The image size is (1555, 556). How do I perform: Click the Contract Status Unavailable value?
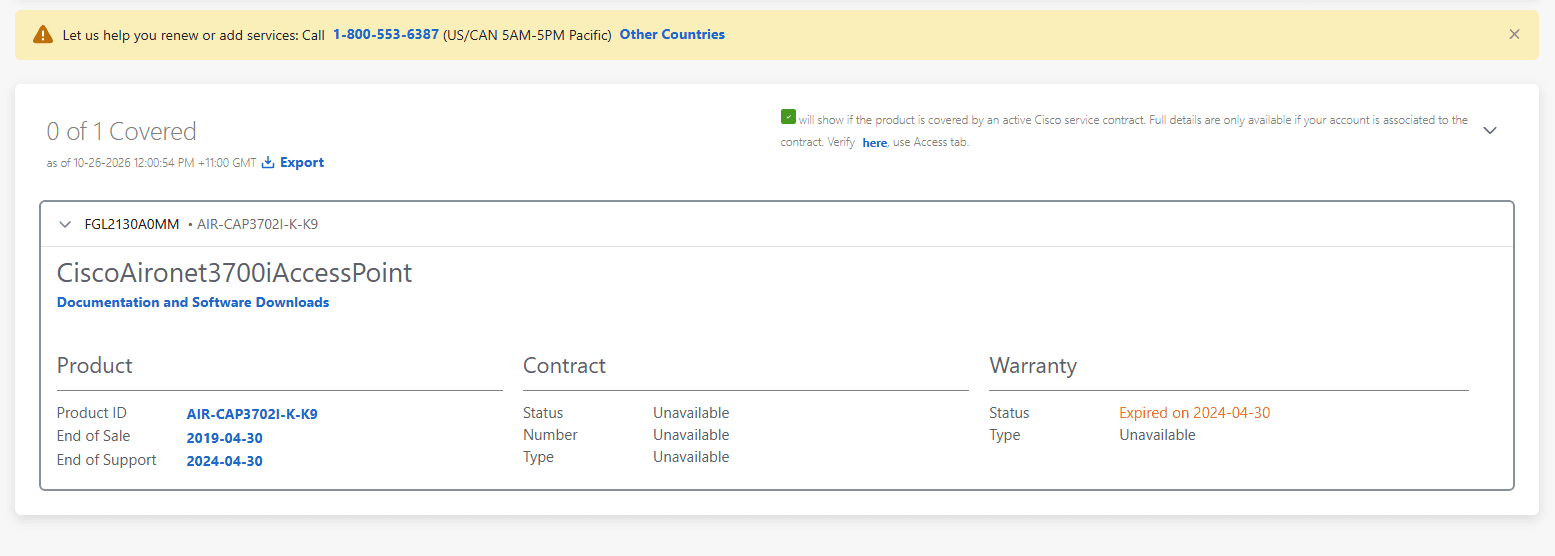point(691,413)
